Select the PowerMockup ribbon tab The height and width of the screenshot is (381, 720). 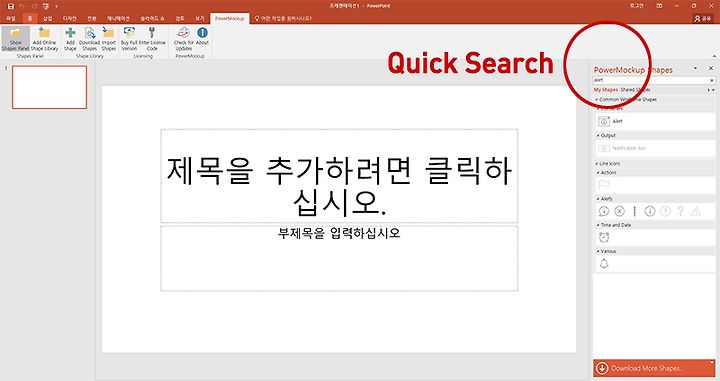(230, 18)
